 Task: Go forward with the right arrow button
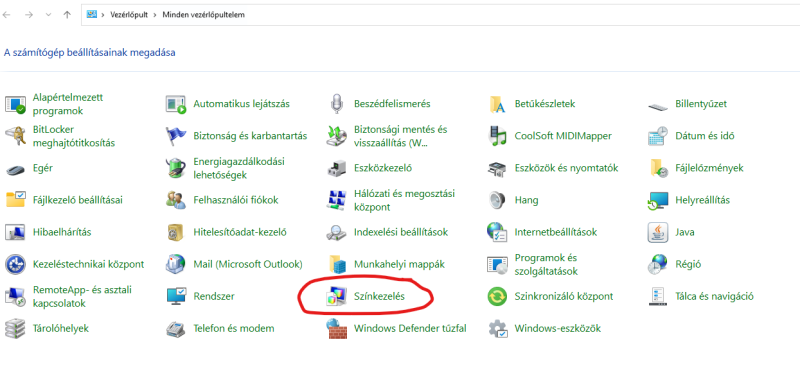(x=29, y=15)
